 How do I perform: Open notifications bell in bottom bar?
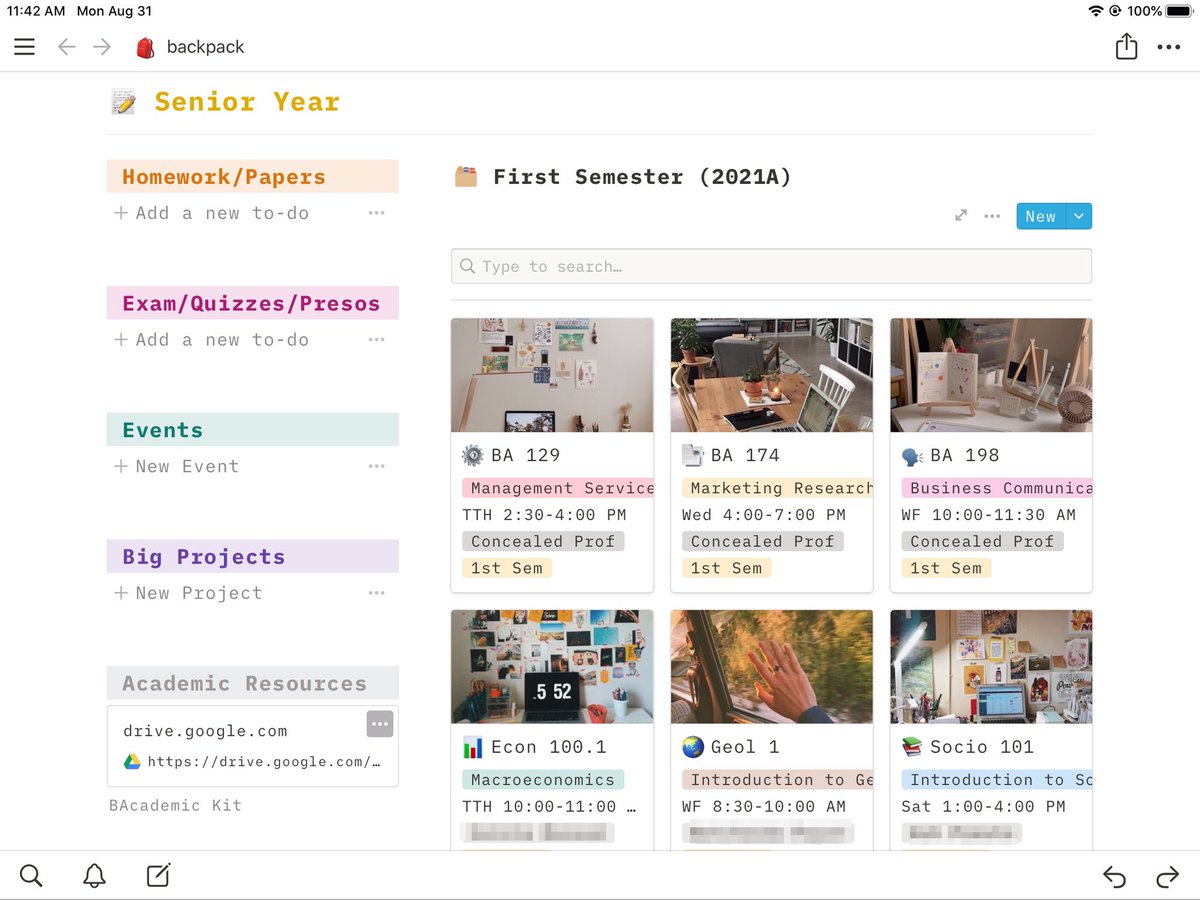pyautogui.click(x=94, y=876)
